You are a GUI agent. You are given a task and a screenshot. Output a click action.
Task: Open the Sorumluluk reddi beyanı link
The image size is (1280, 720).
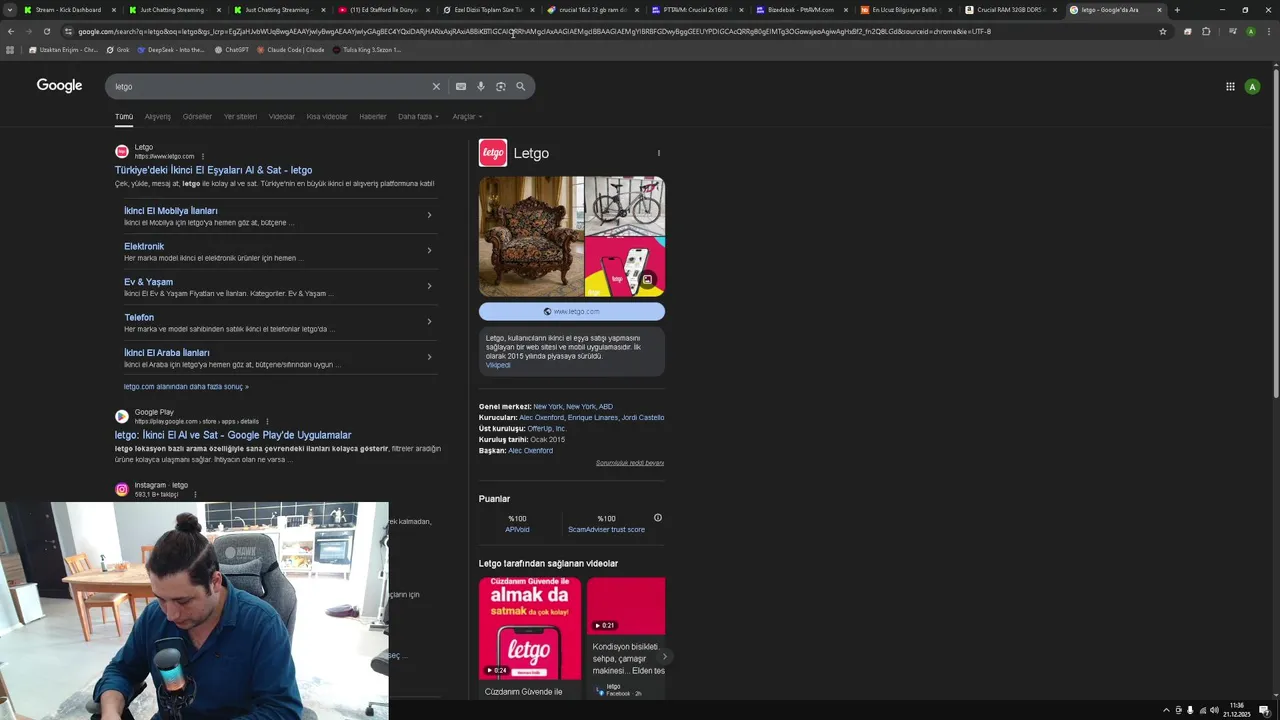[630, 463]
